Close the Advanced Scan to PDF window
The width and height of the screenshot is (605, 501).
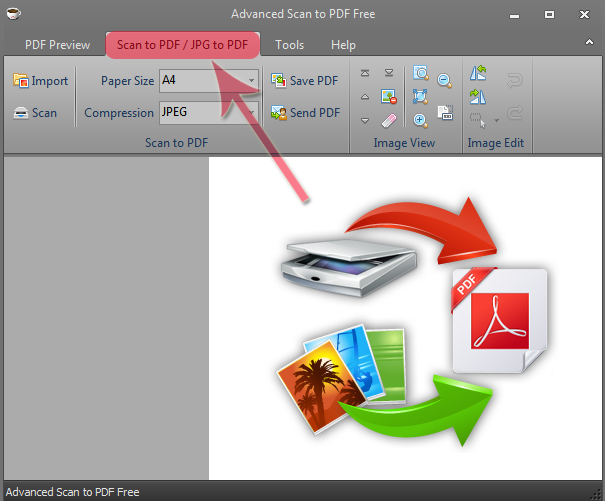coord(584,15)
